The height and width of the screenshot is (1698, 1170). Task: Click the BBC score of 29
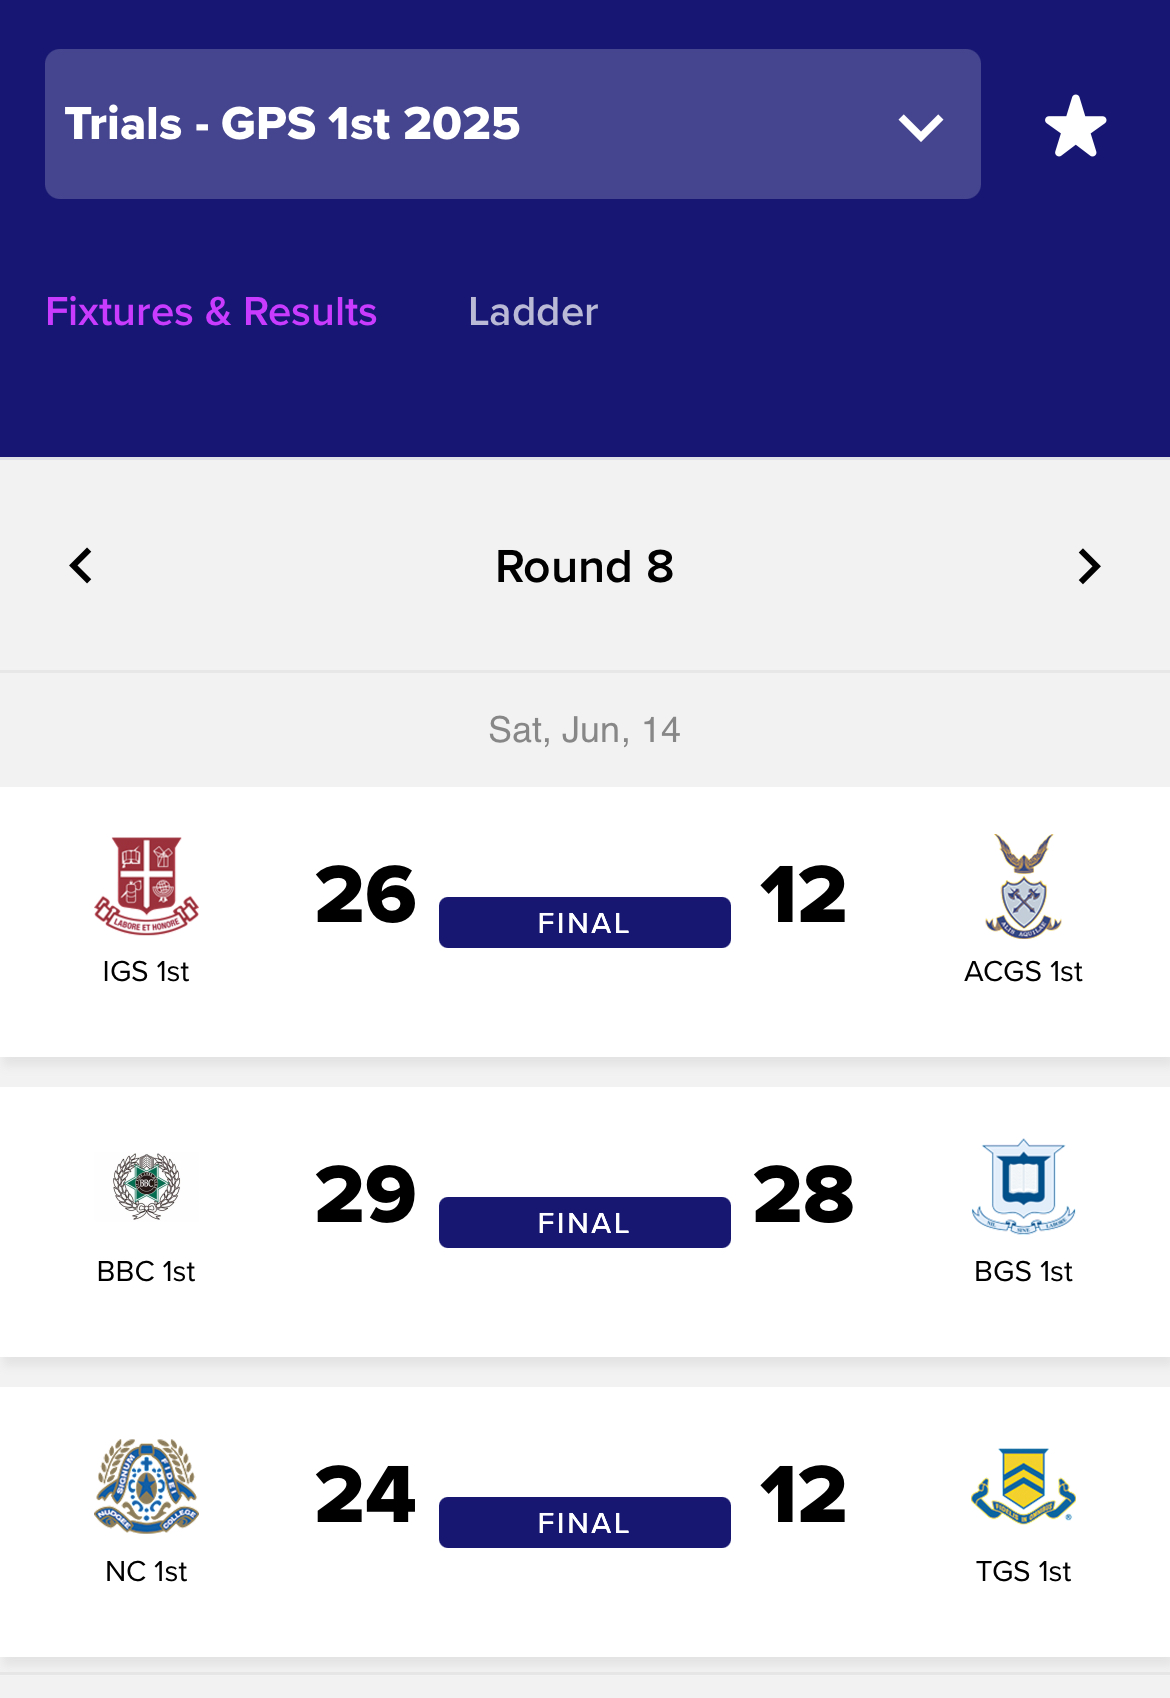(365, 1194)
